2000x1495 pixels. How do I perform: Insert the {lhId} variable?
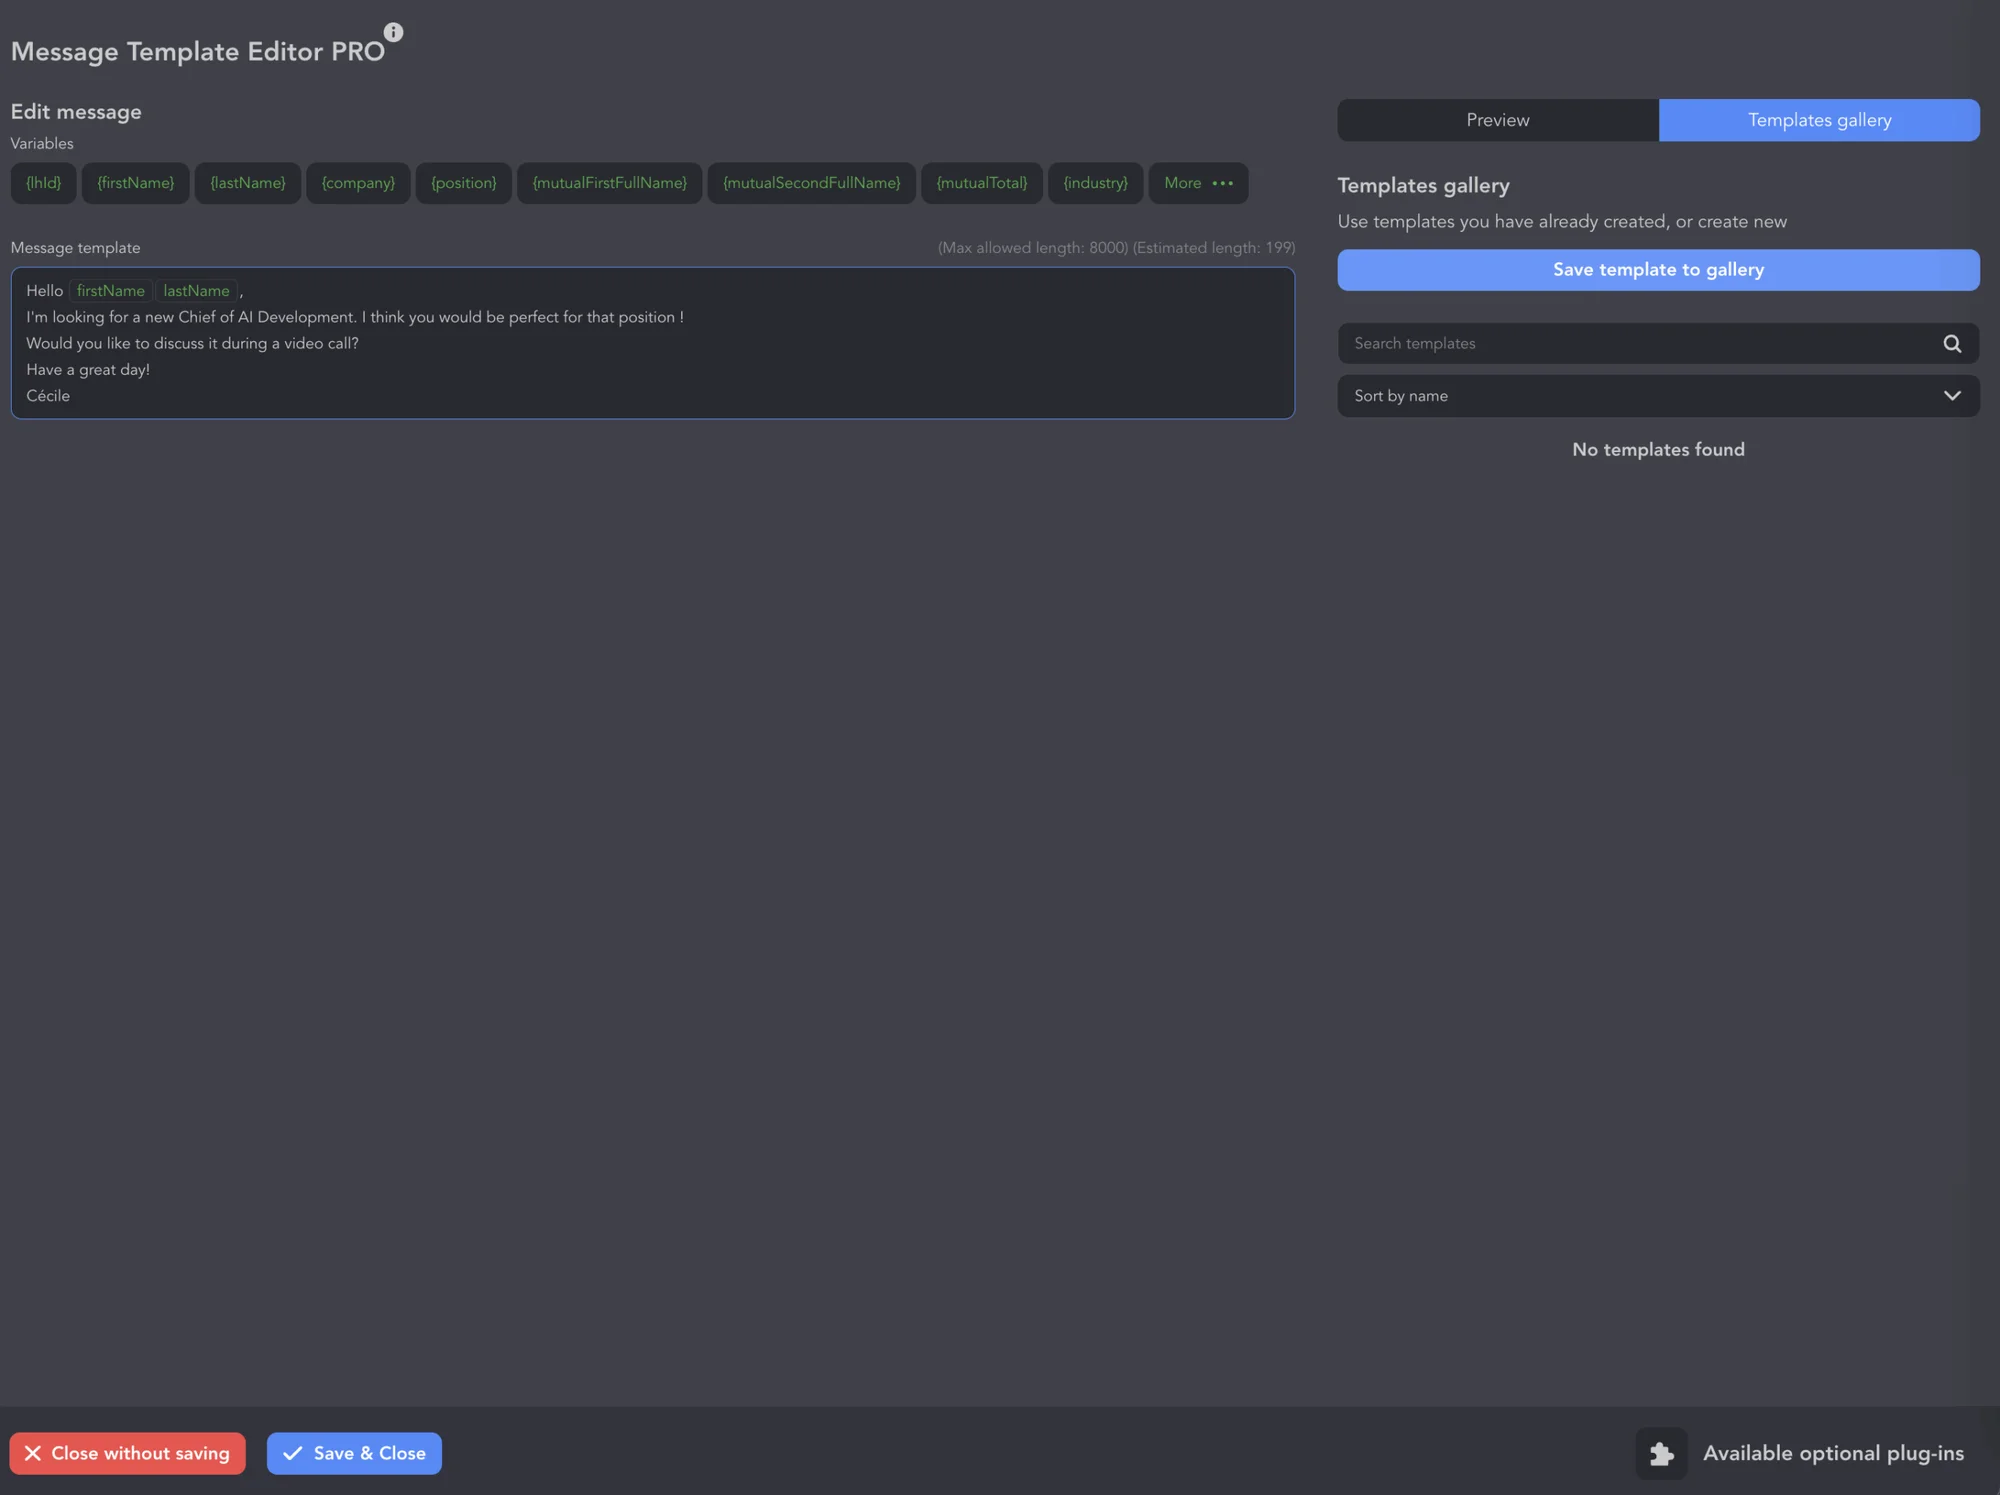[43, 183]
